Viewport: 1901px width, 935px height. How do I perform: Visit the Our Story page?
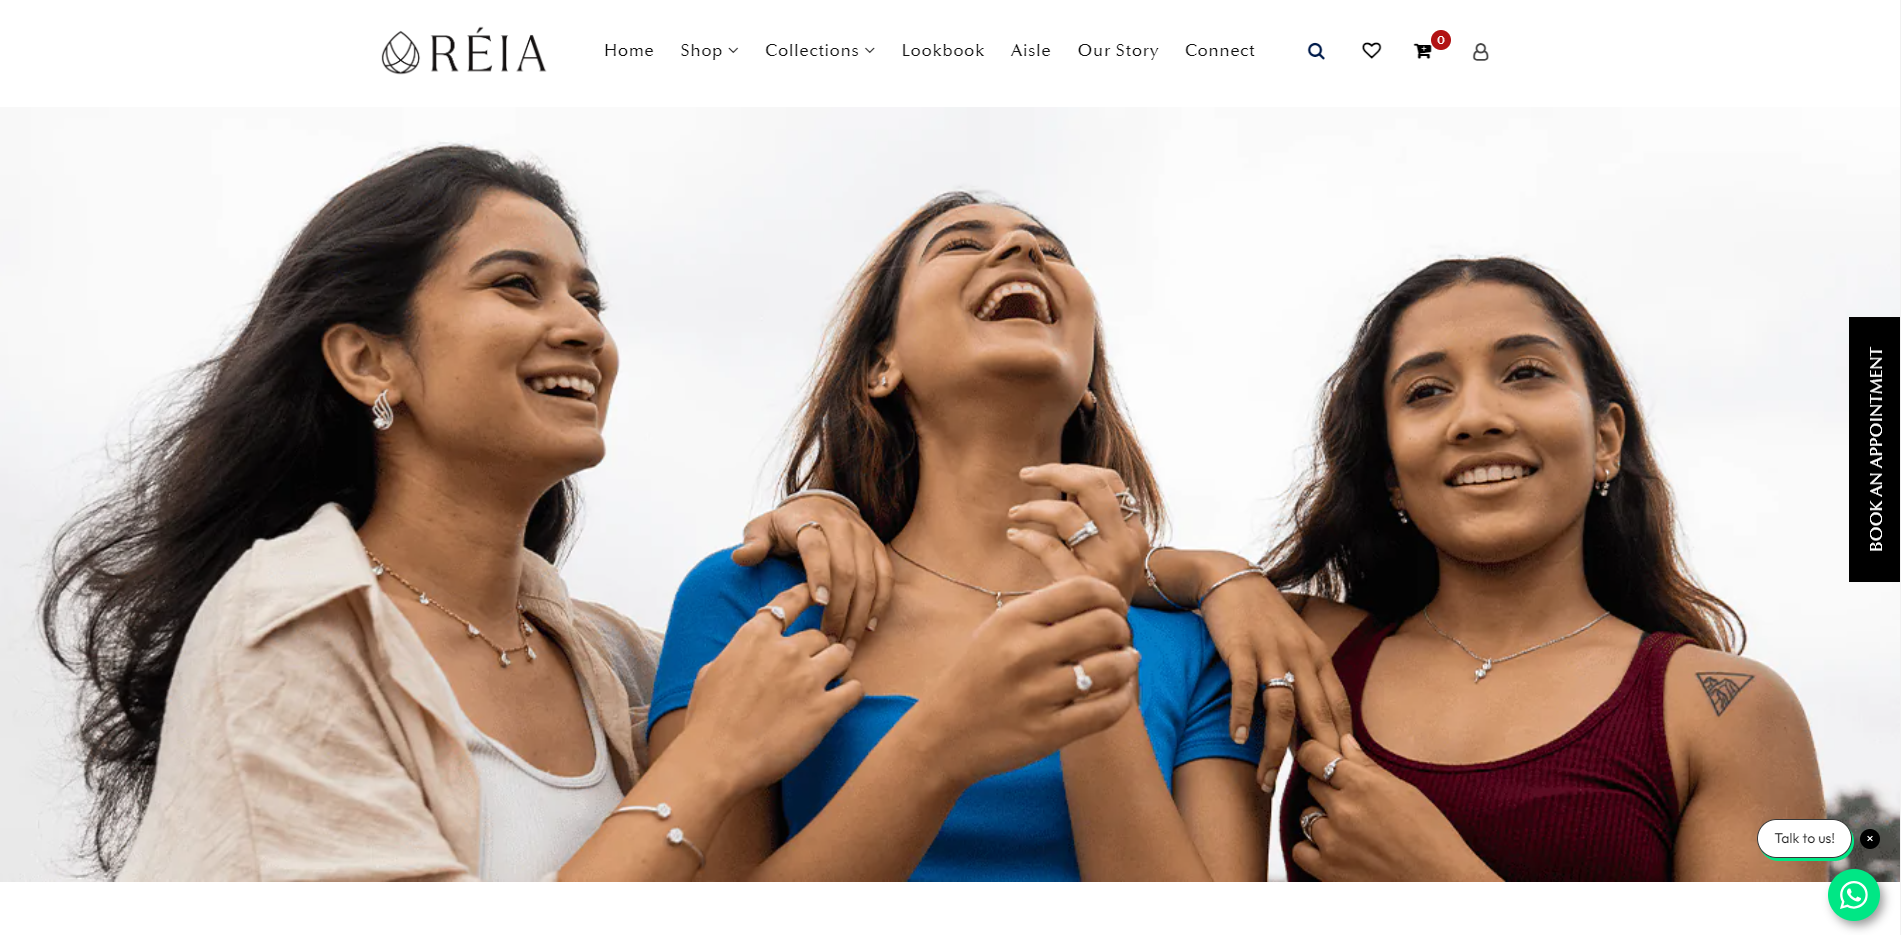[x=1118, y=50]
